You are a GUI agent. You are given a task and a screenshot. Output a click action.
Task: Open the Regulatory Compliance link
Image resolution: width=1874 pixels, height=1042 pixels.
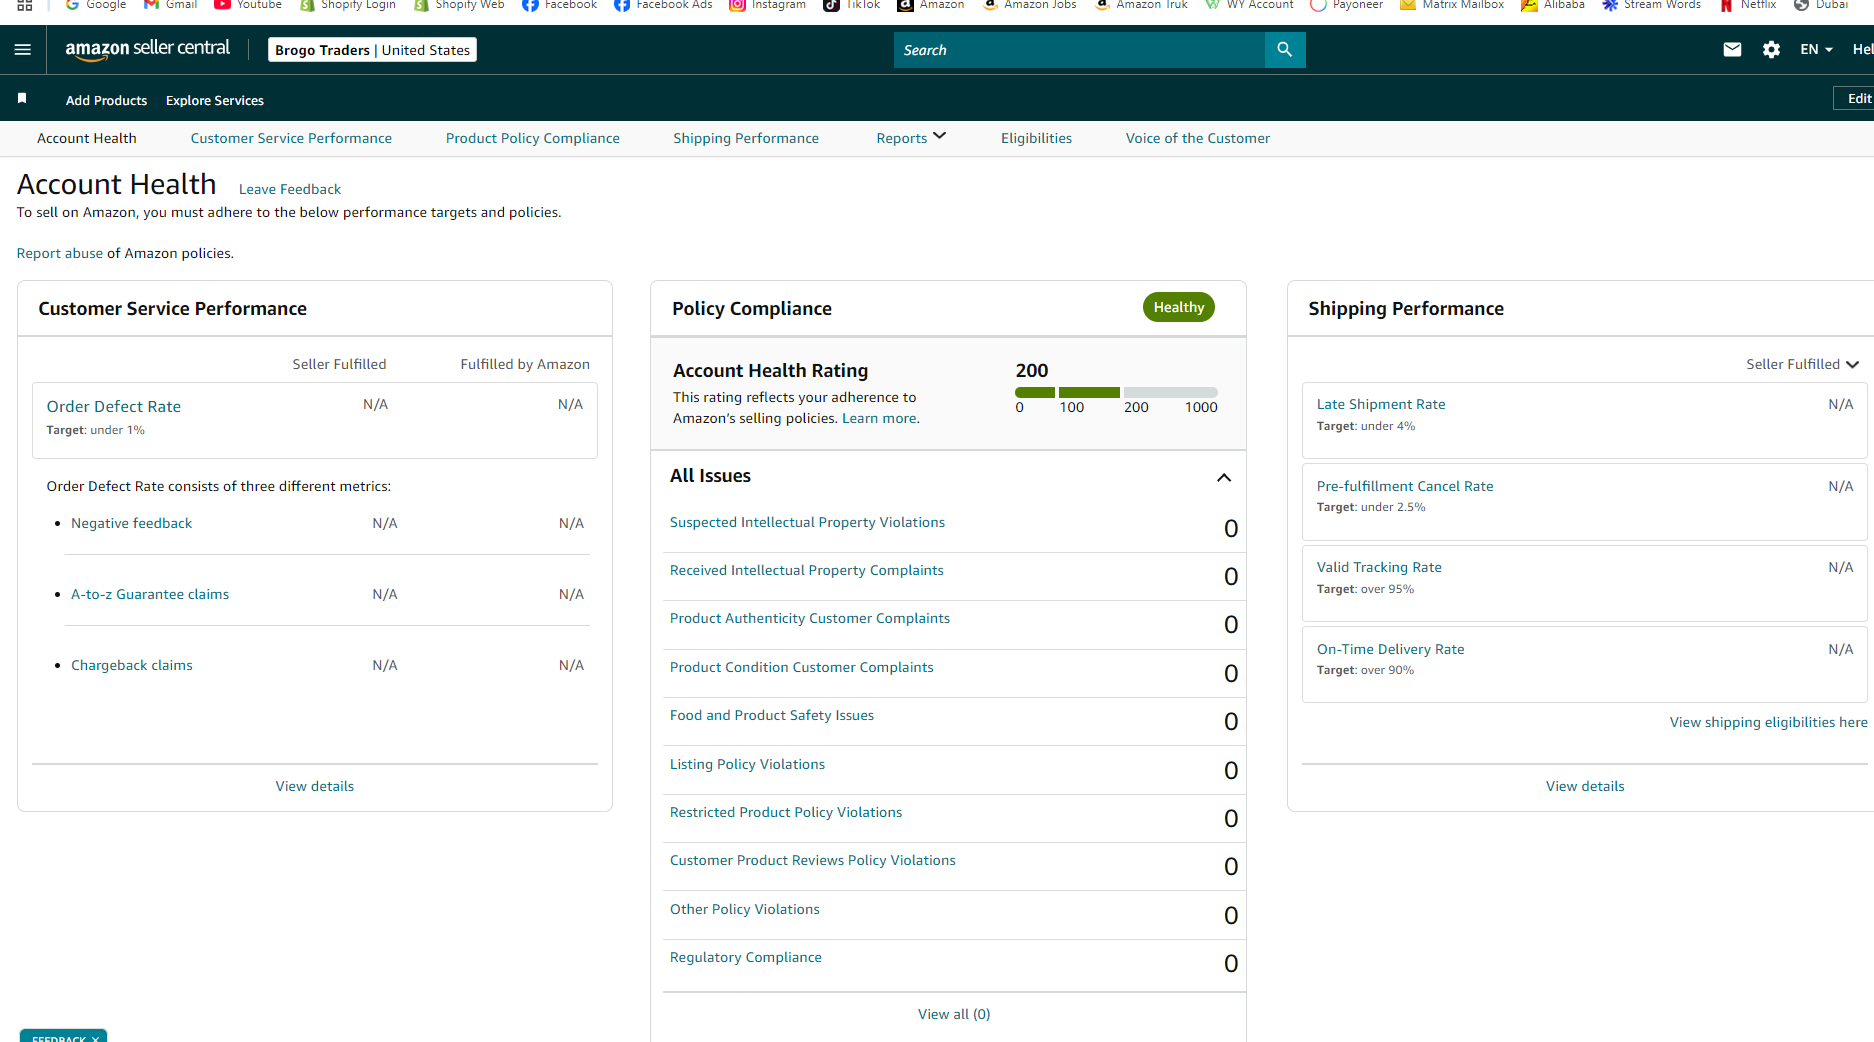(746, 957)
